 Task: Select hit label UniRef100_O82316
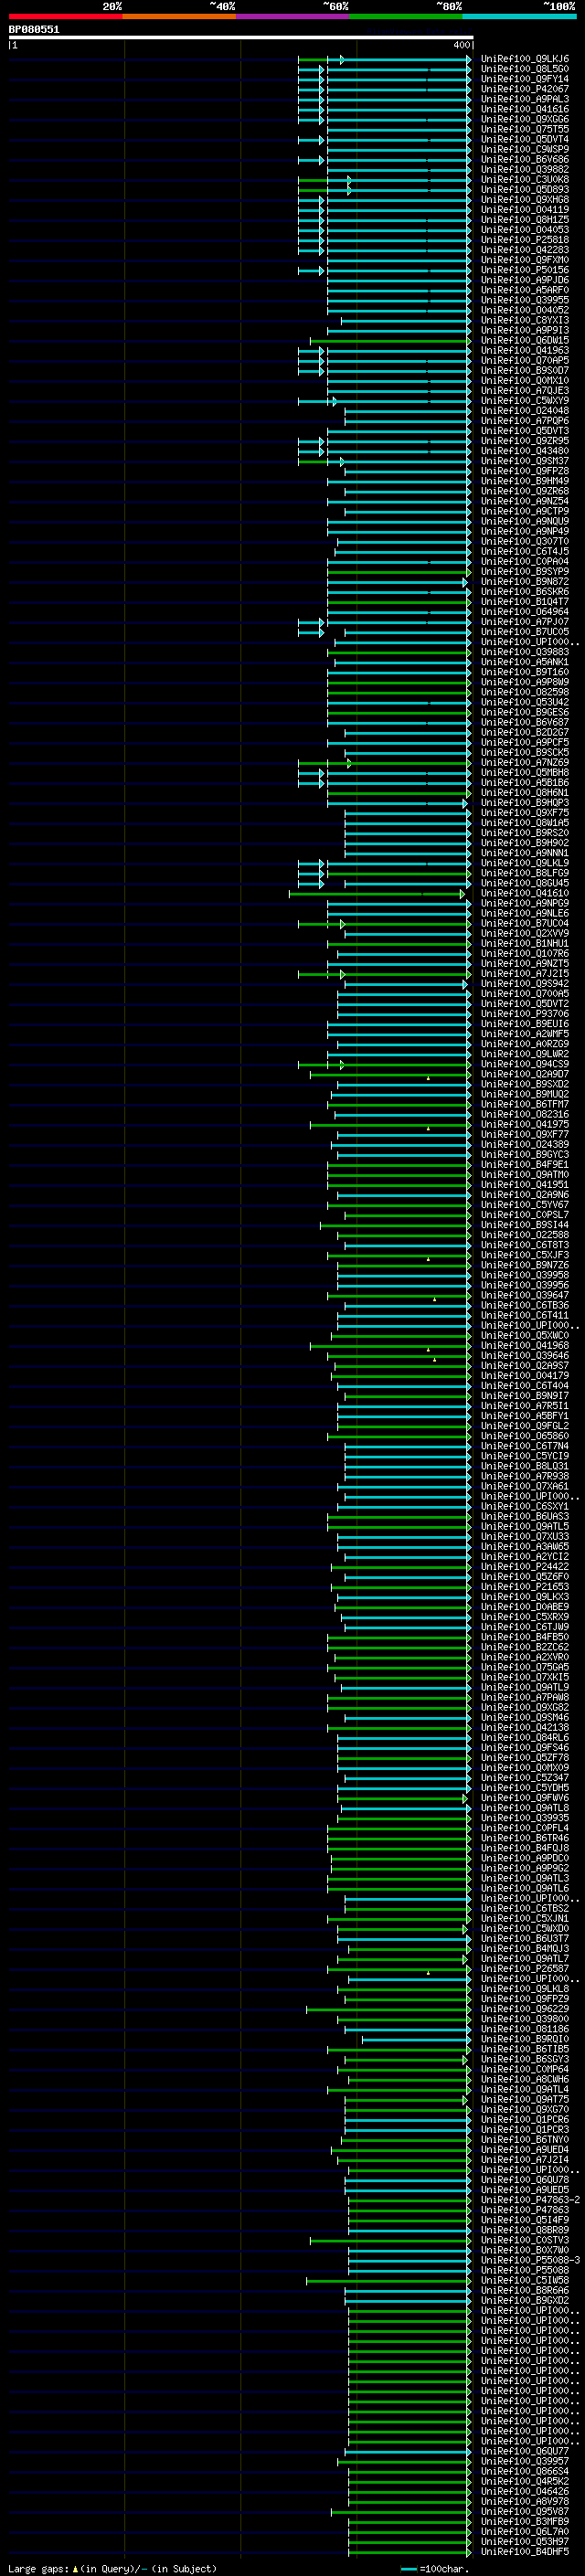coord(525,1114)
